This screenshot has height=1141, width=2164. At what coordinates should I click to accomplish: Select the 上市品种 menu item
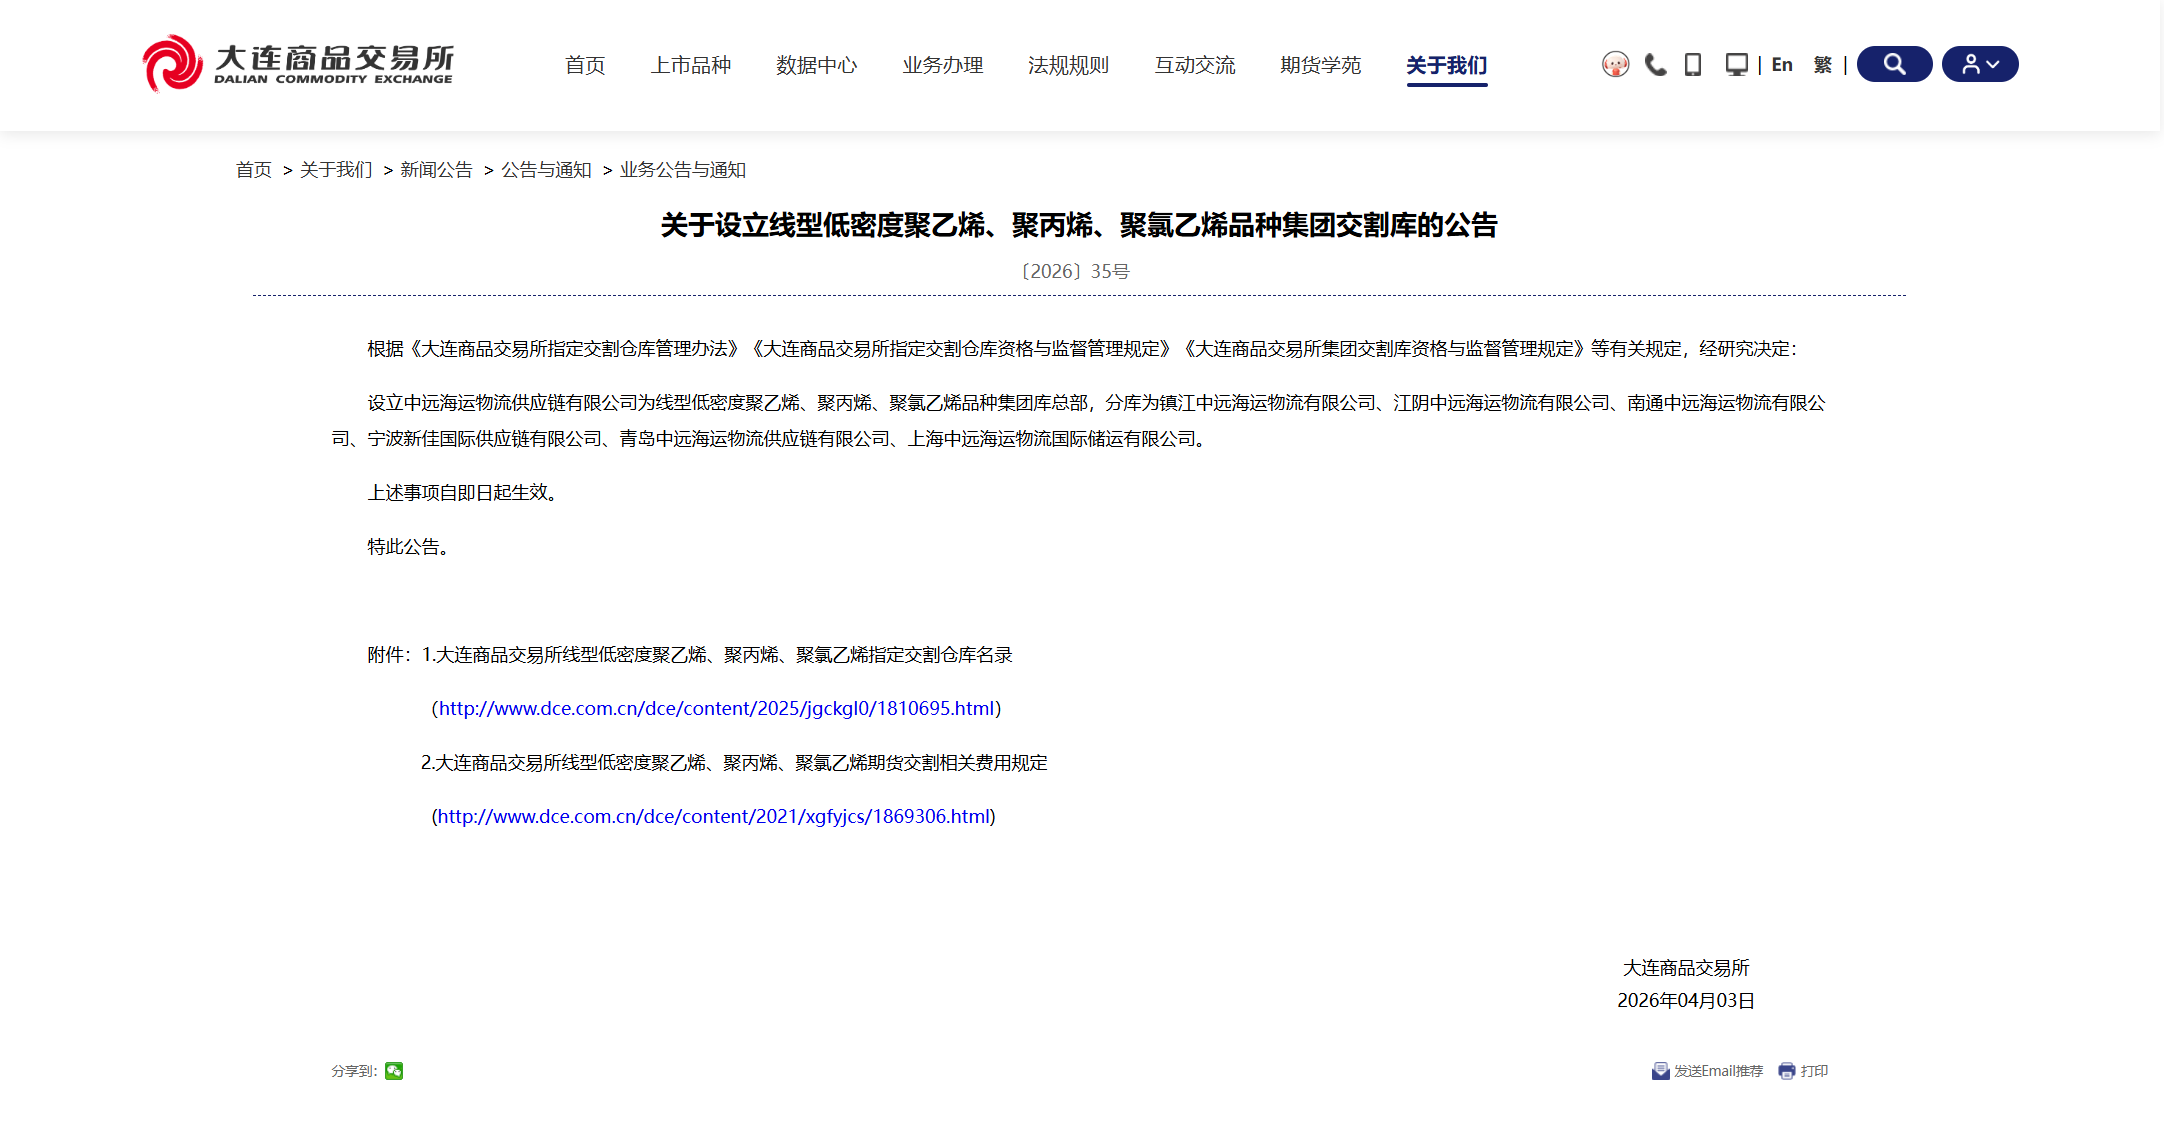tap(692, 64)
